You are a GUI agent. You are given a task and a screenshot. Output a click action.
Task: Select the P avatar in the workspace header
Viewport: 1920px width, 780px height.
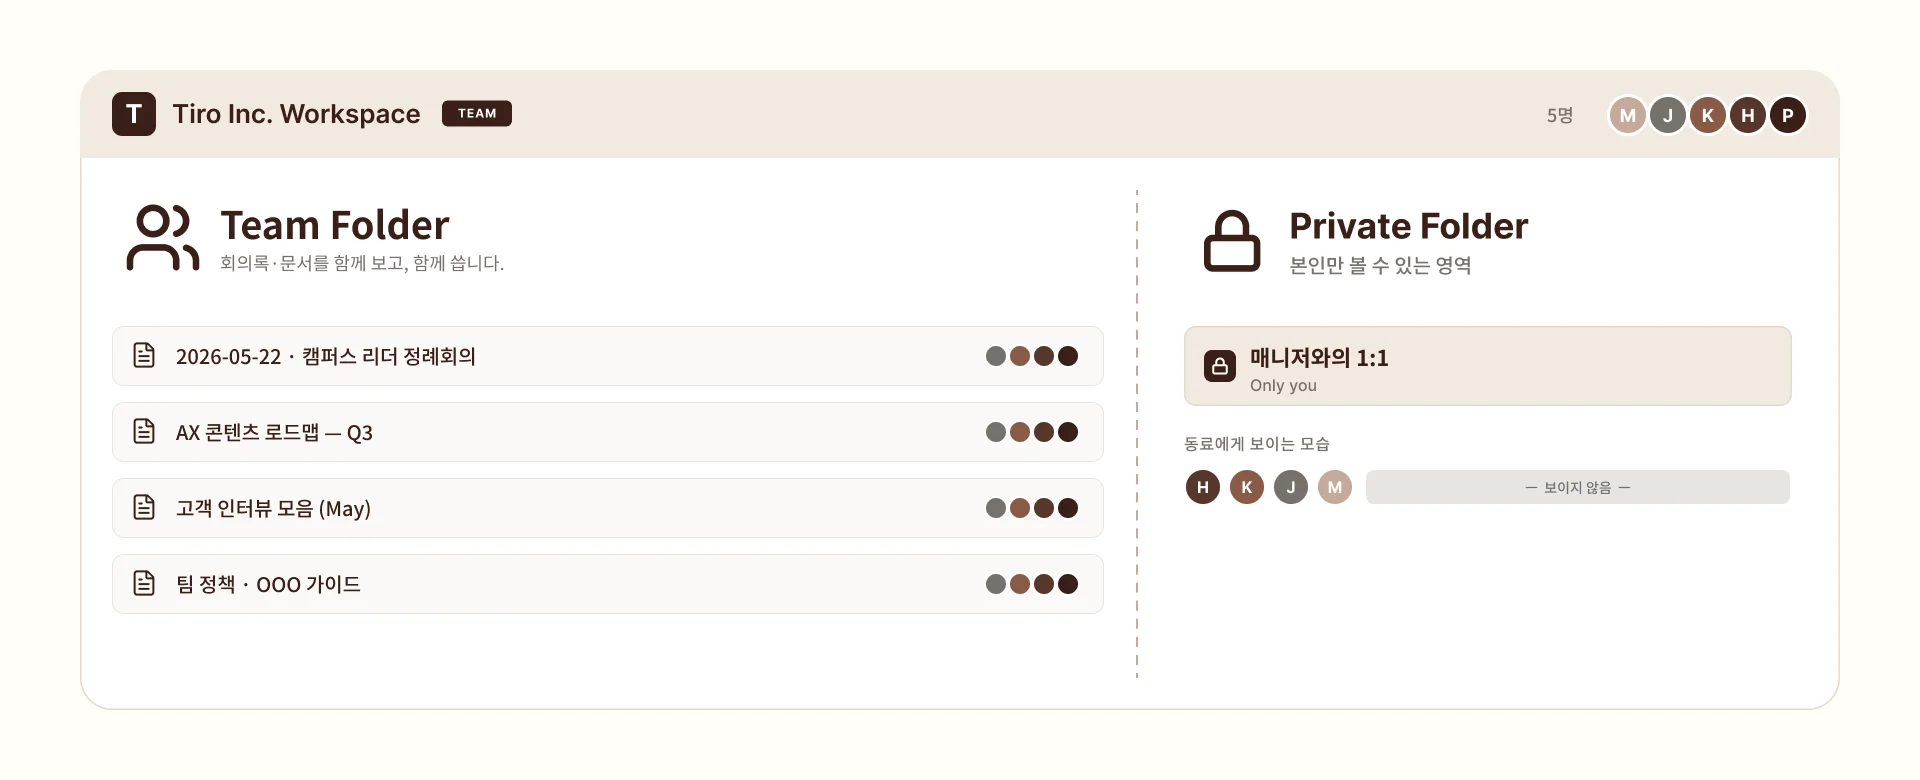(1788, 115)
